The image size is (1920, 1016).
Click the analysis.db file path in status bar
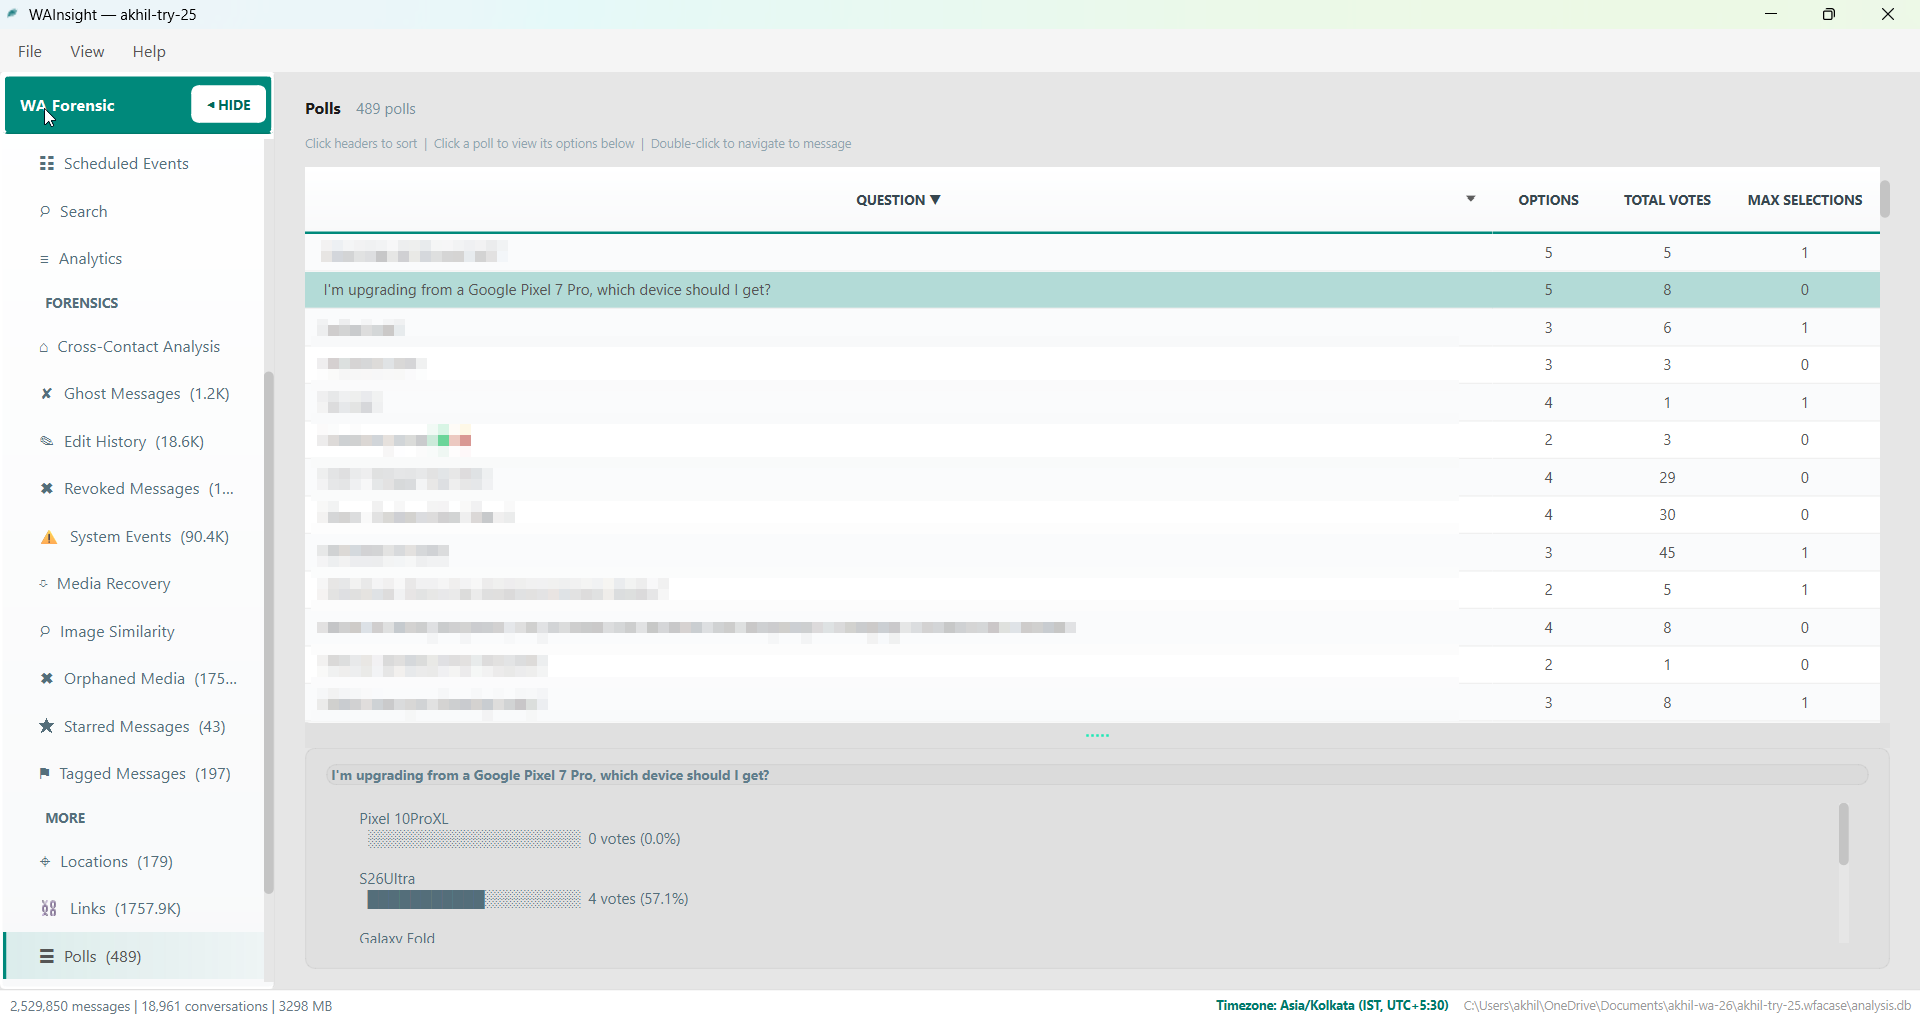(1688, 1006)
